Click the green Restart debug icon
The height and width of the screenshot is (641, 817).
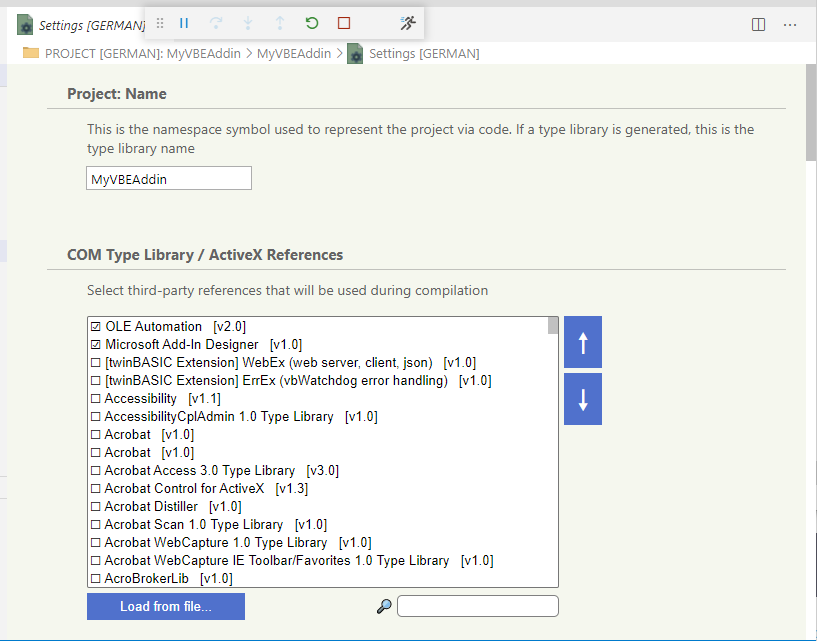(312, 23)
